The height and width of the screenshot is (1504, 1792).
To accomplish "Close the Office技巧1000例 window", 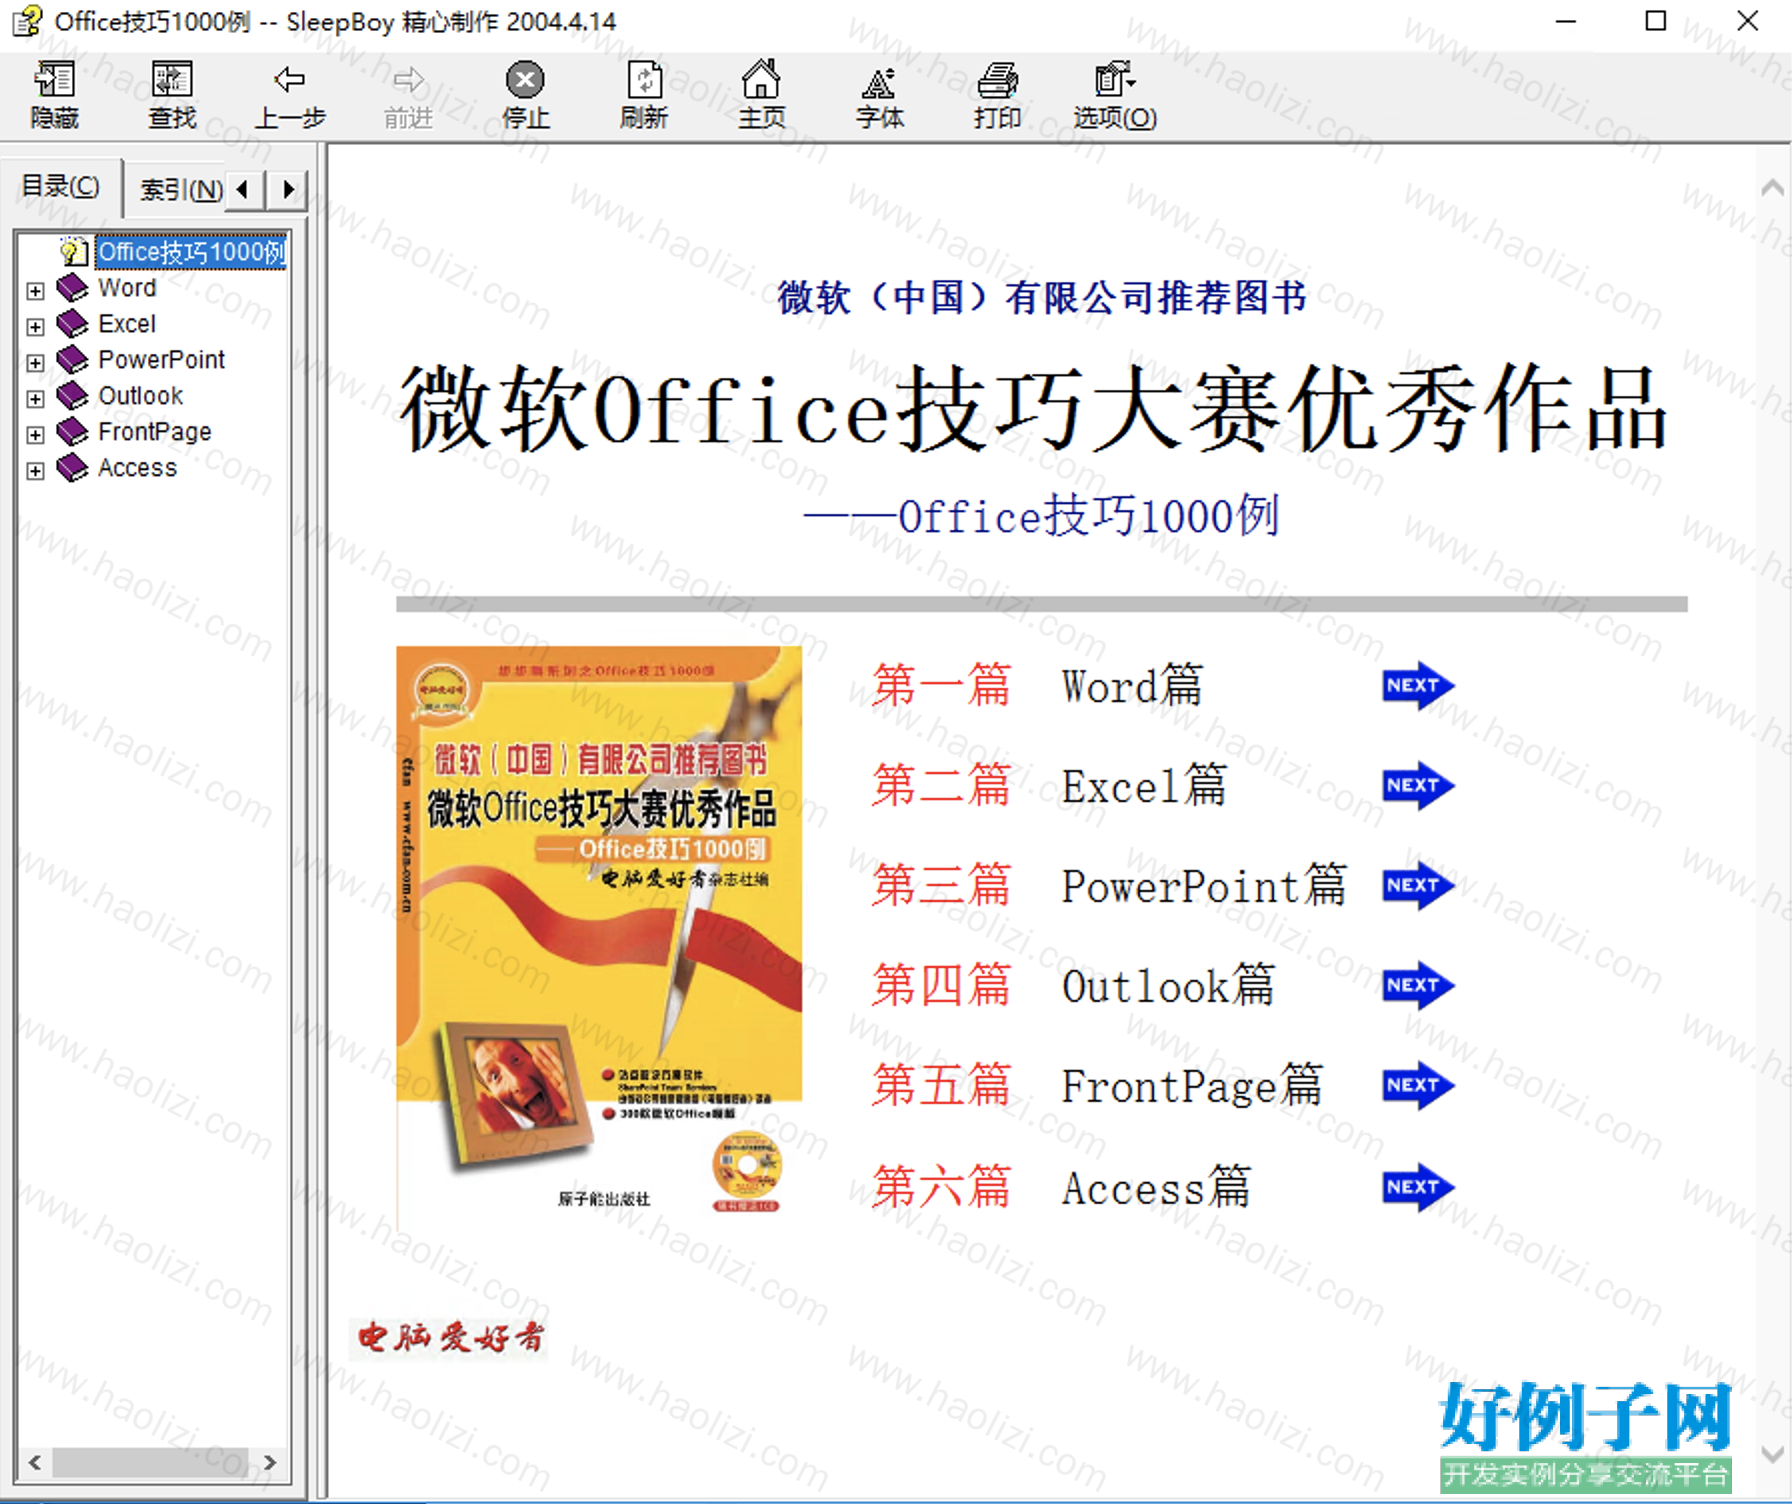I will [1747, 21].
